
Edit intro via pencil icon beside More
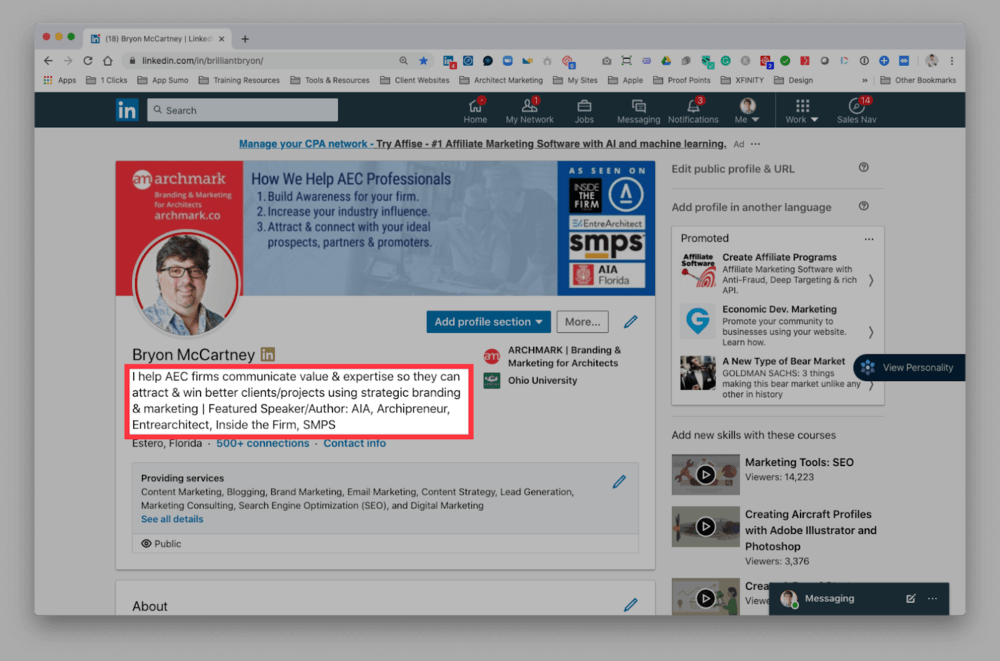(x=631, y=322)
